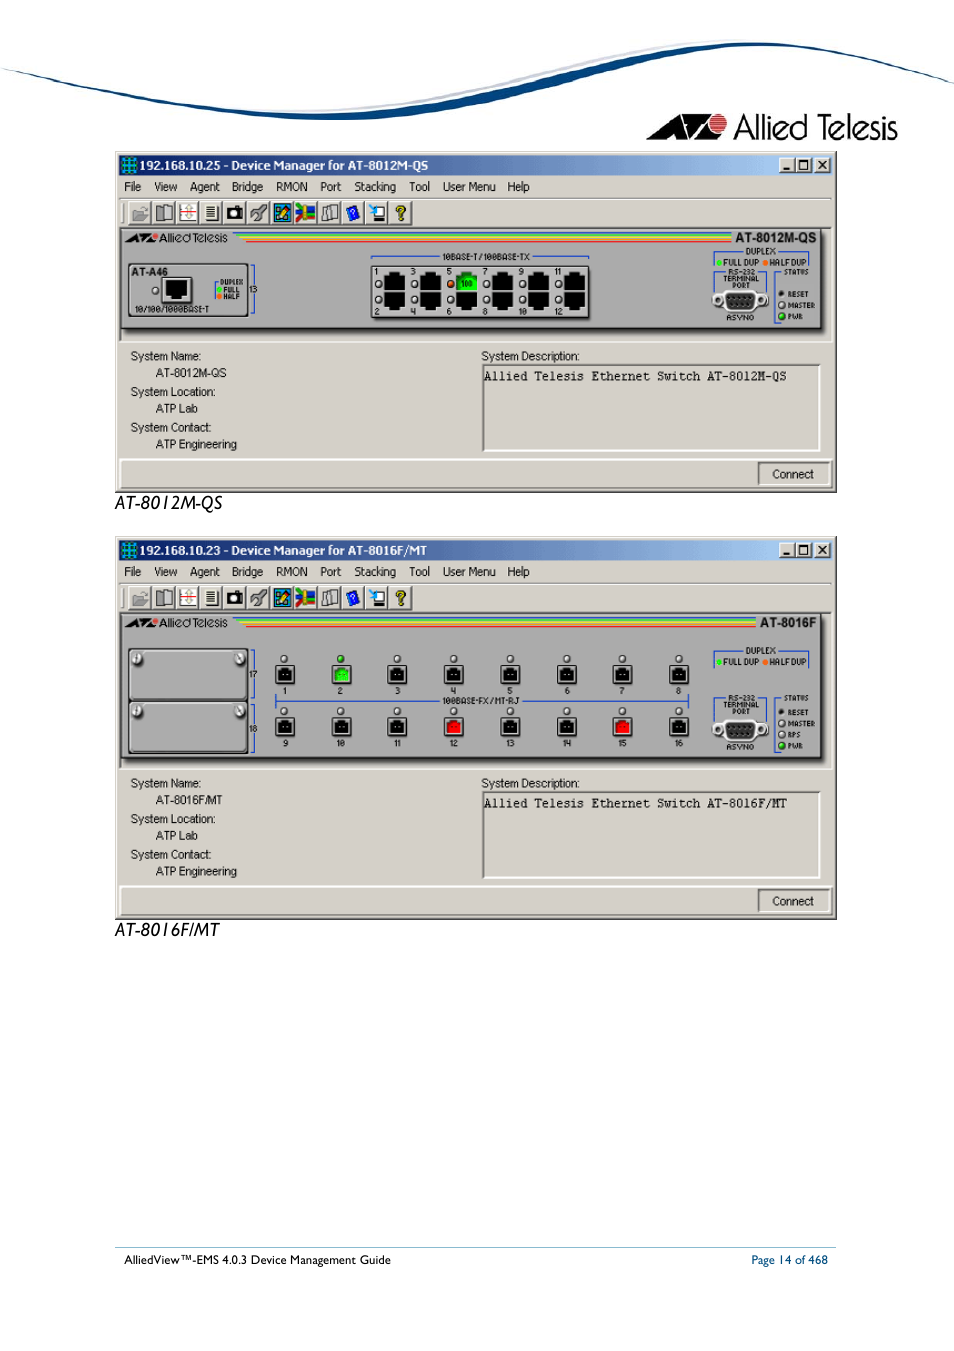Click the camera icon in the AT-8012M-QS toolbar
Screen dimensions: 954x1351
(235, 213)
